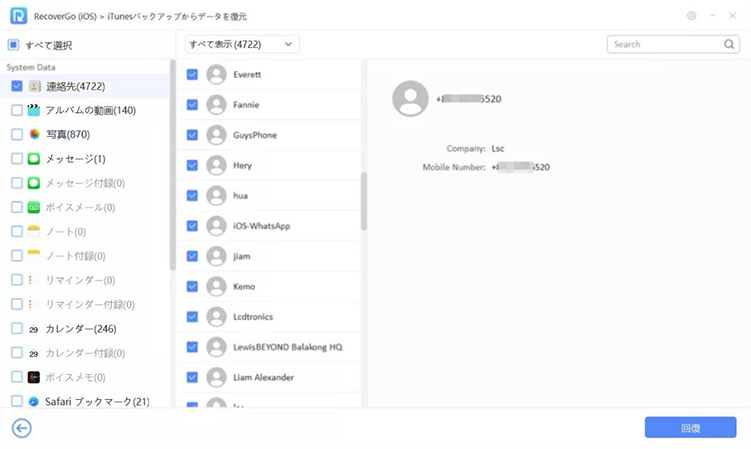
Task: Click the RecoverGo app logo icon
Action: (18, 16)
